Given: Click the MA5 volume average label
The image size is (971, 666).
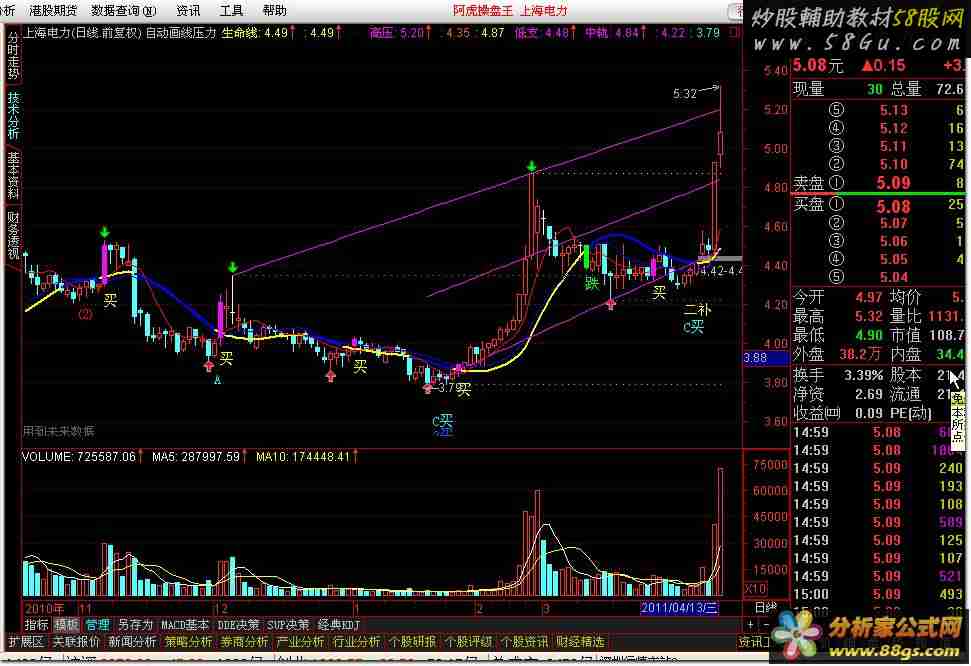Looking at the screenshot, I should pos(199,457).
